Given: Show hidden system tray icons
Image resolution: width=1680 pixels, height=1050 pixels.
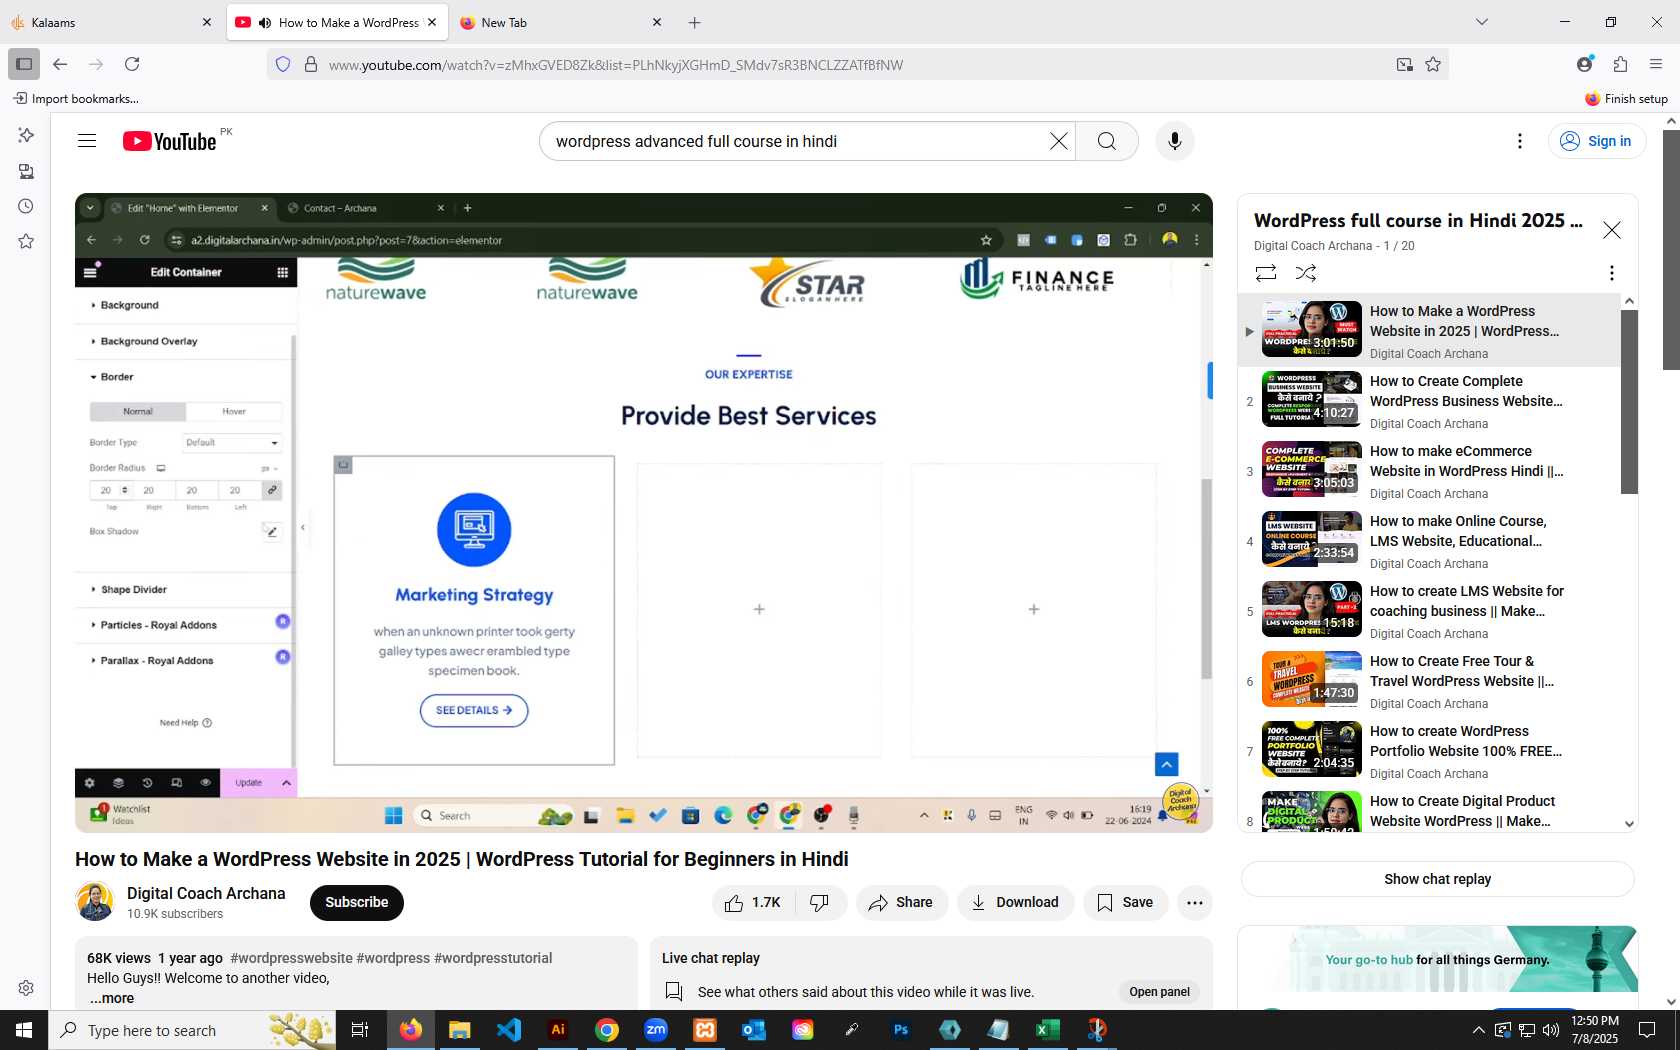Looking at the screenshot, I should coord(1478,1030).
